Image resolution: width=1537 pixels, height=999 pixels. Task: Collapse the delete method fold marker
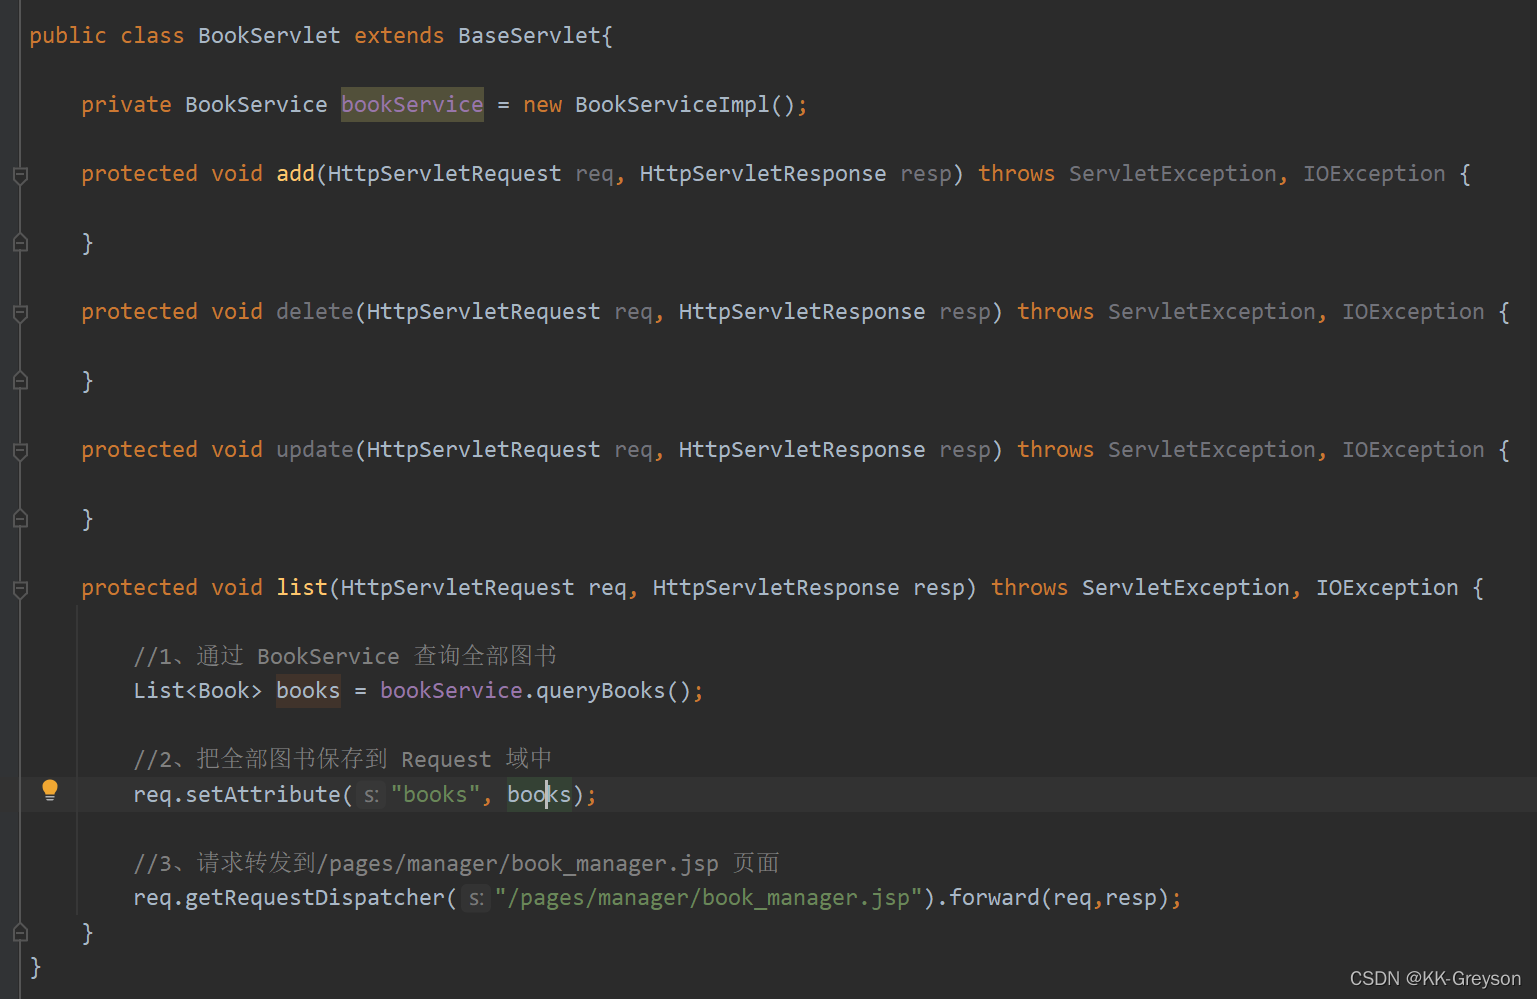(x=20, y=314)
